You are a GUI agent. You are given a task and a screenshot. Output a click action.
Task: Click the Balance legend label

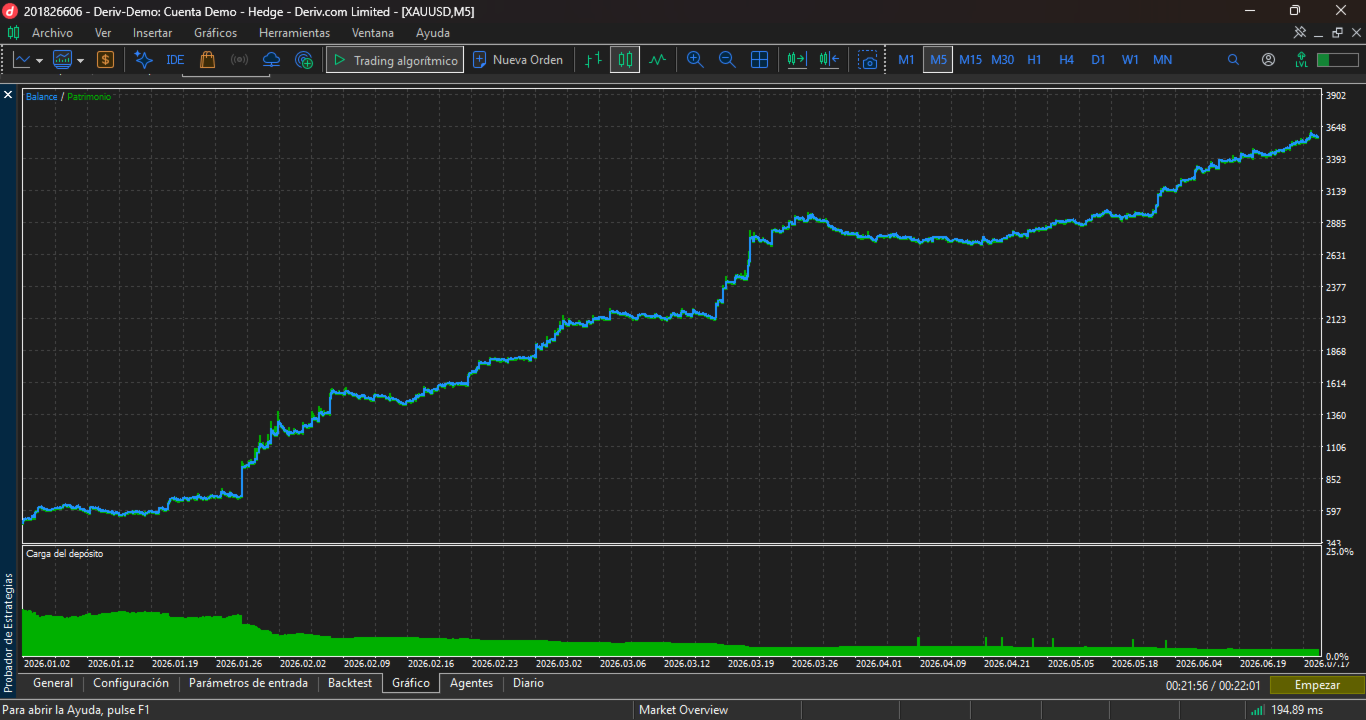pos(42,97)
